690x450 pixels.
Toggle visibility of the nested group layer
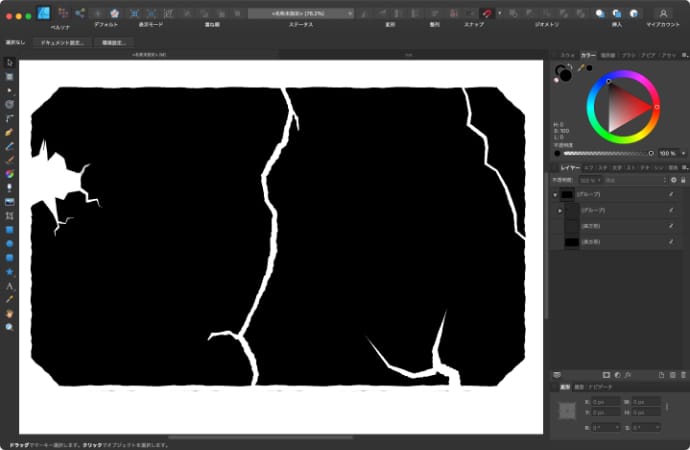pos(671,210)
